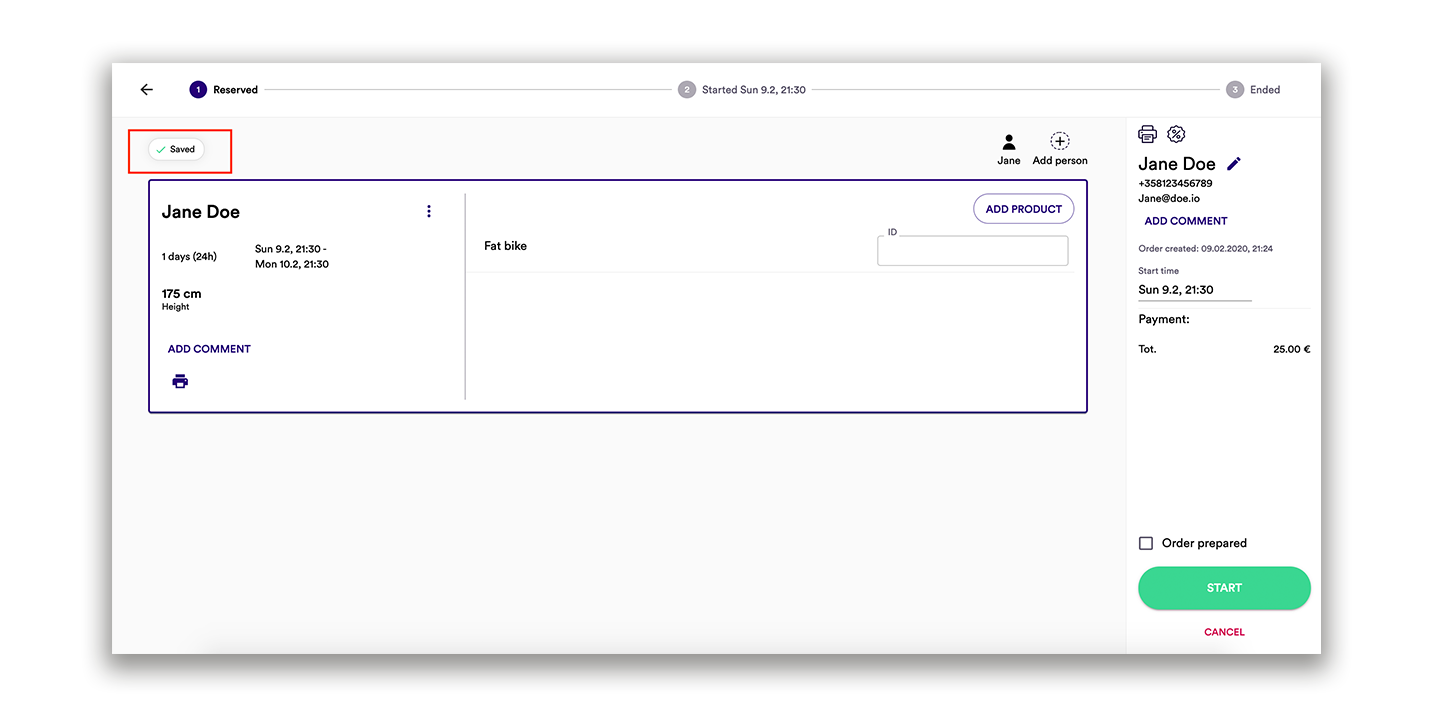Click the Saved status chip

[x=176, y=149]
